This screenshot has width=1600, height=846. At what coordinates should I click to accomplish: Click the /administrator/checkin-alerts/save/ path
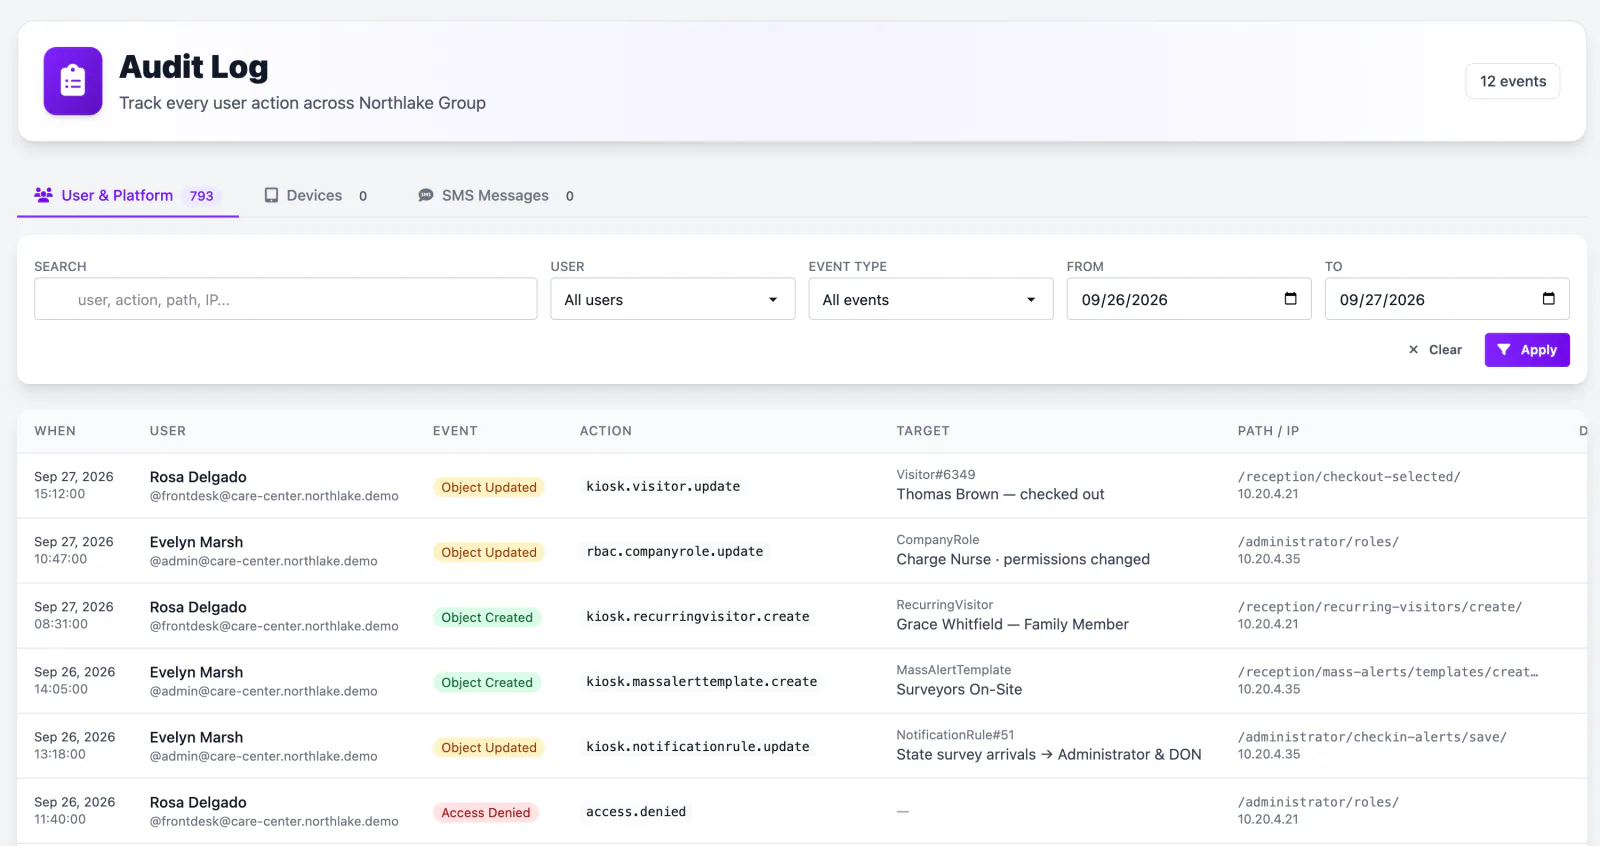(x=1372, y=737)
